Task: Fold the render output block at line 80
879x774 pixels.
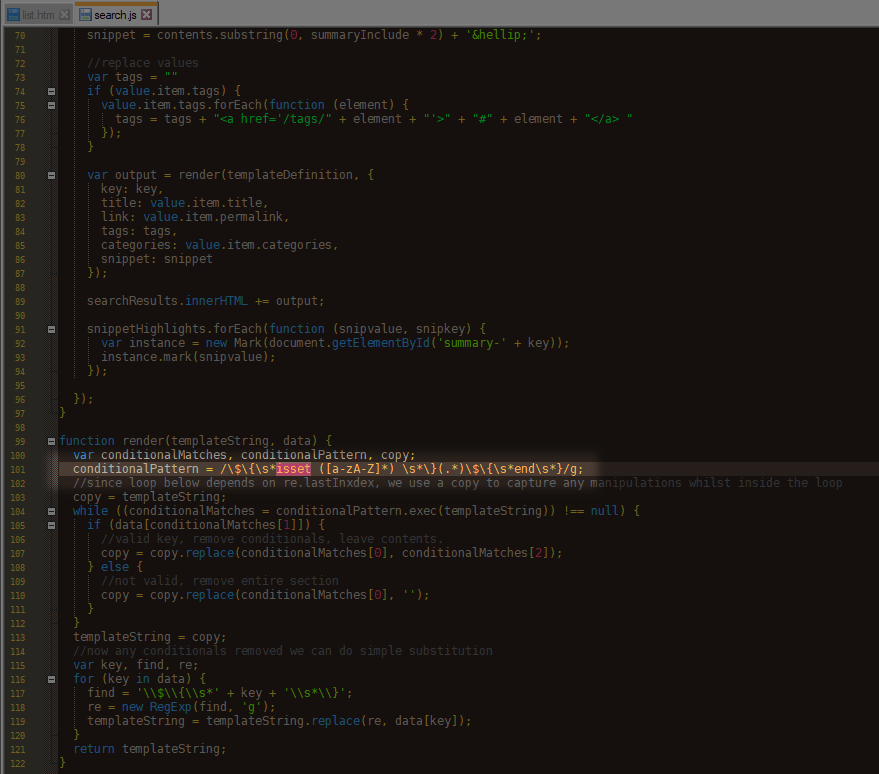Action: (51, 175)
